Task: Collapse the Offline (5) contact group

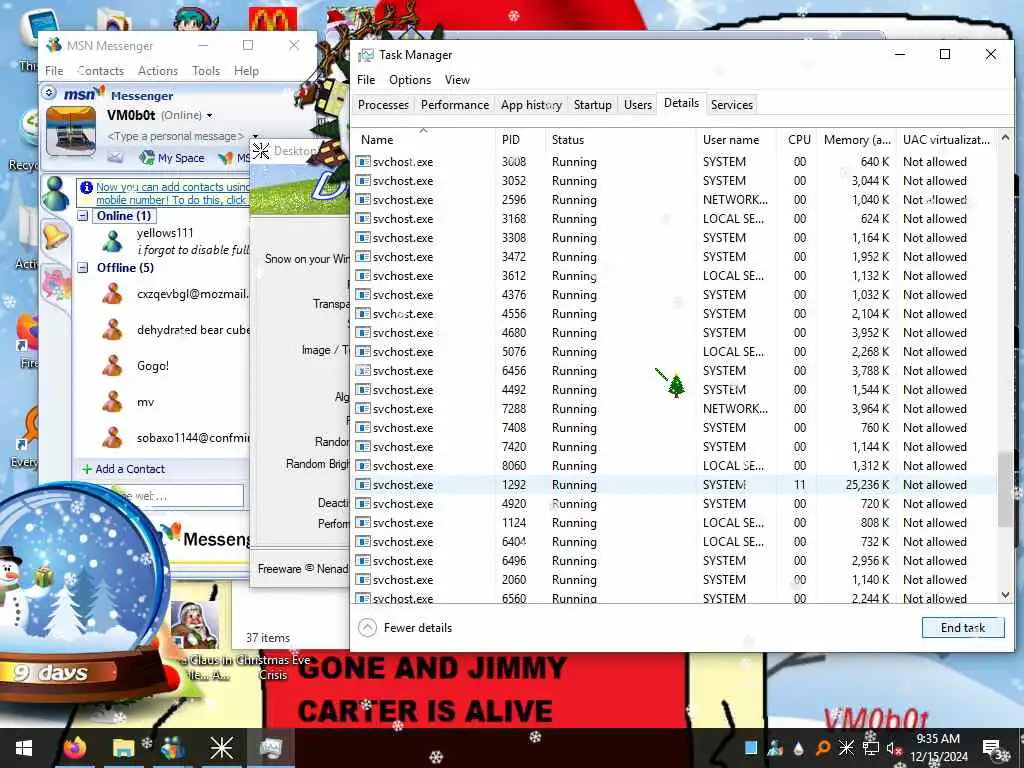Action: pyautogui.click(x=83, y=267)
